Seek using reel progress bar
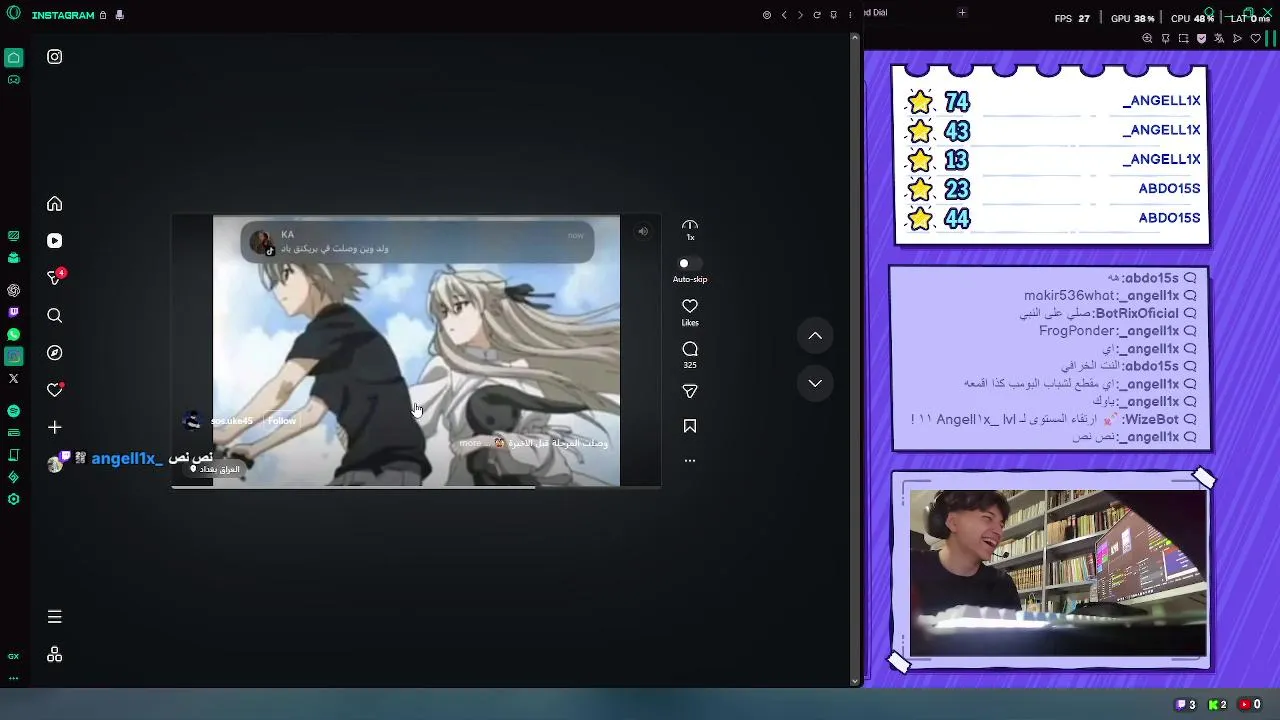The height and width of the screenshot is (720, 1280). 416,487
